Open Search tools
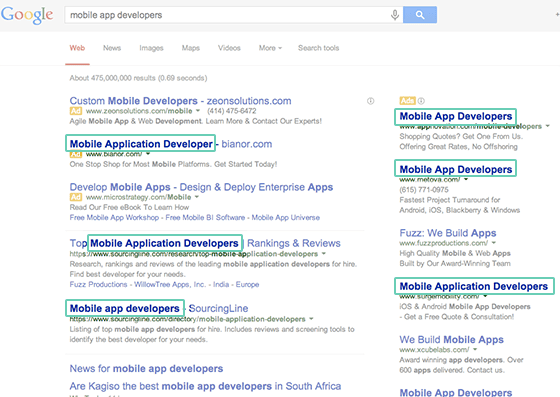Image resolution: width=560 pixels, height=397 pixels. (319, 48)
